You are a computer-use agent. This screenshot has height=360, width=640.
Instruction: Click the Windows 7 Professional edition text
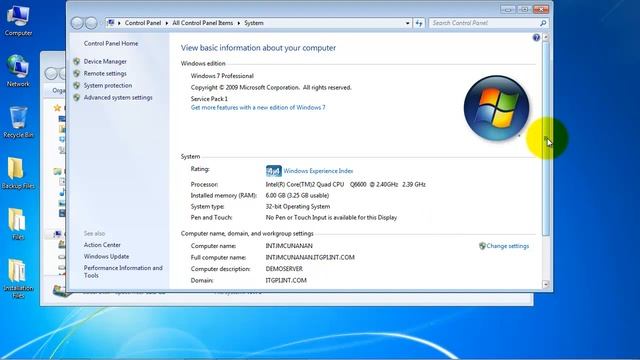(x=222, y=76)
